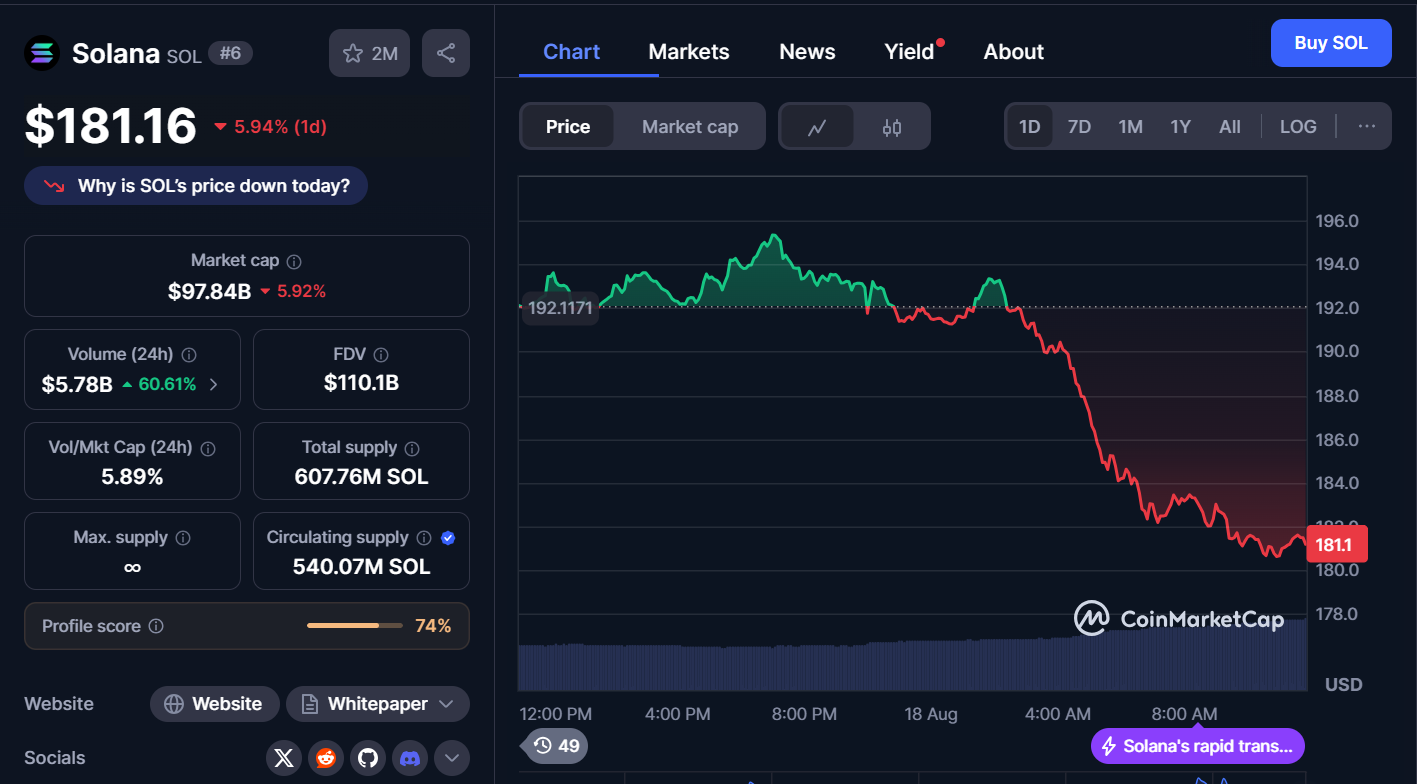Open the Yield tab

(910, 52)
